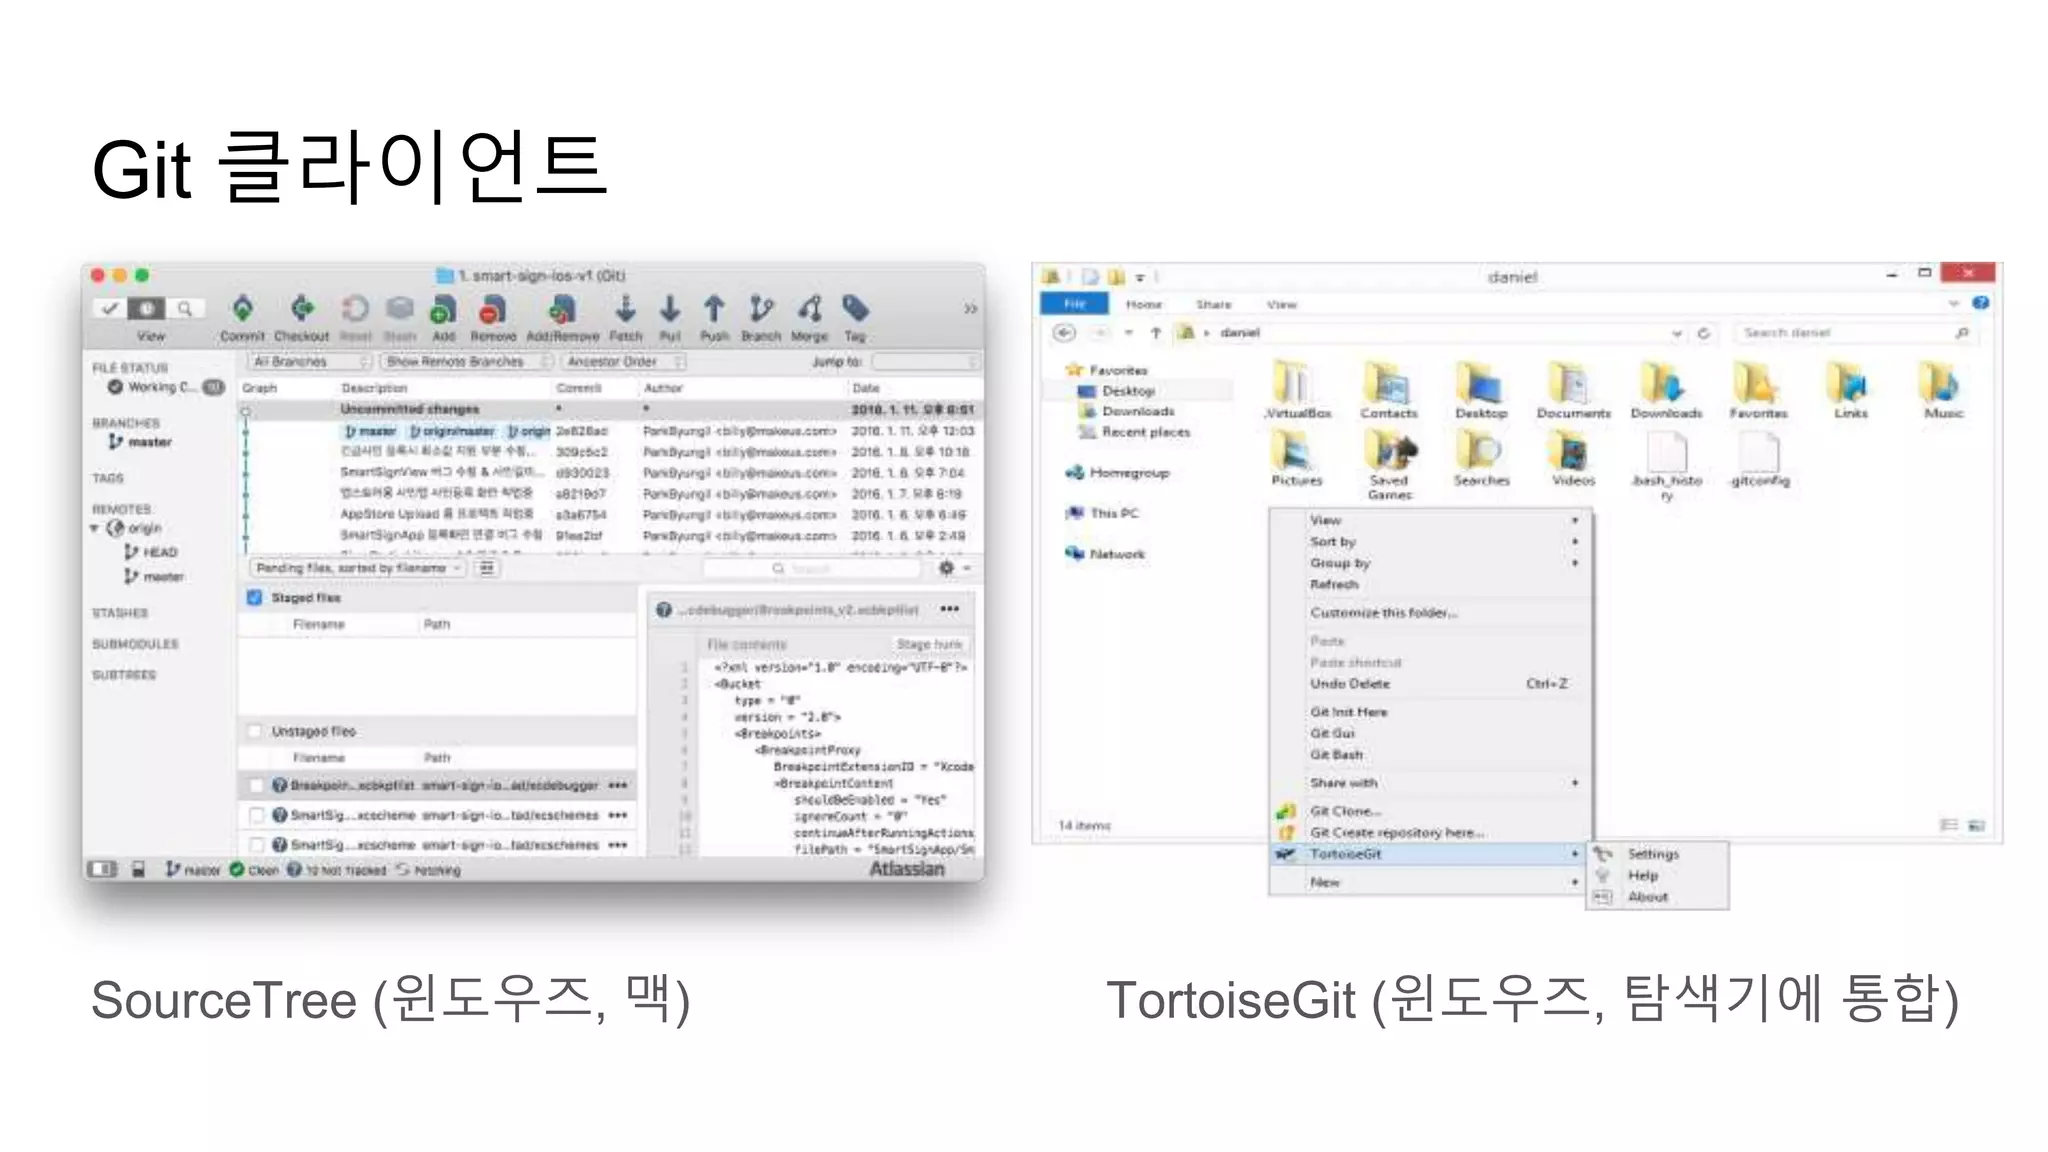Click the Explorer refresh address icon
The image size is (2048, 1152).
point(1704,333)
